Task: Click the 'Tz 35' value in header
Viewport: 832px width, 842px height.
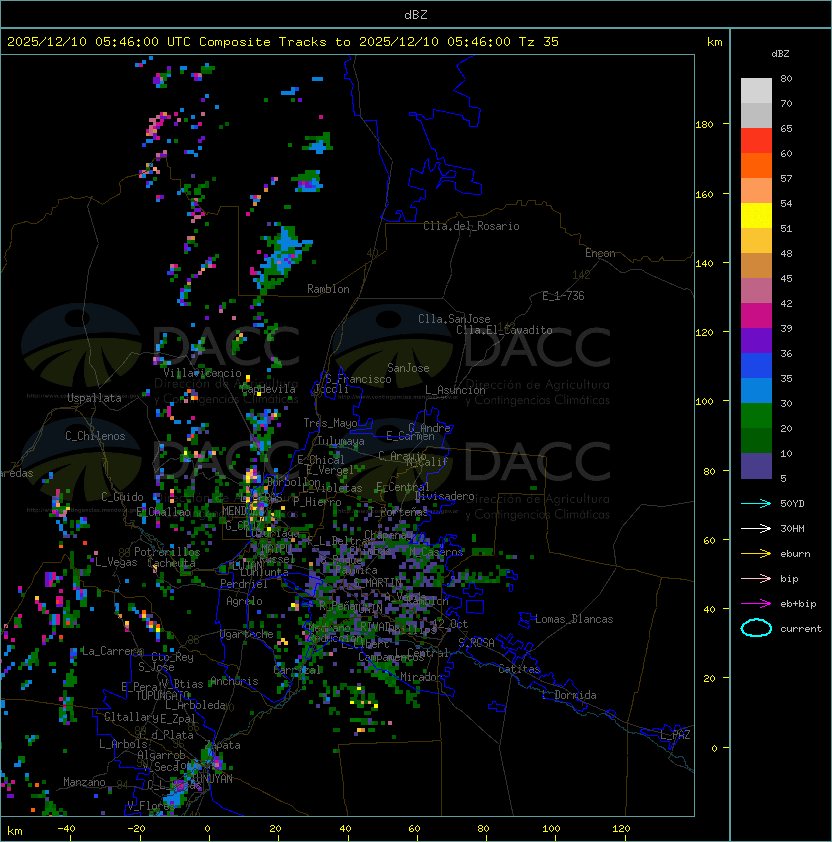Action: pyautogui.click(x=539, y=42)
